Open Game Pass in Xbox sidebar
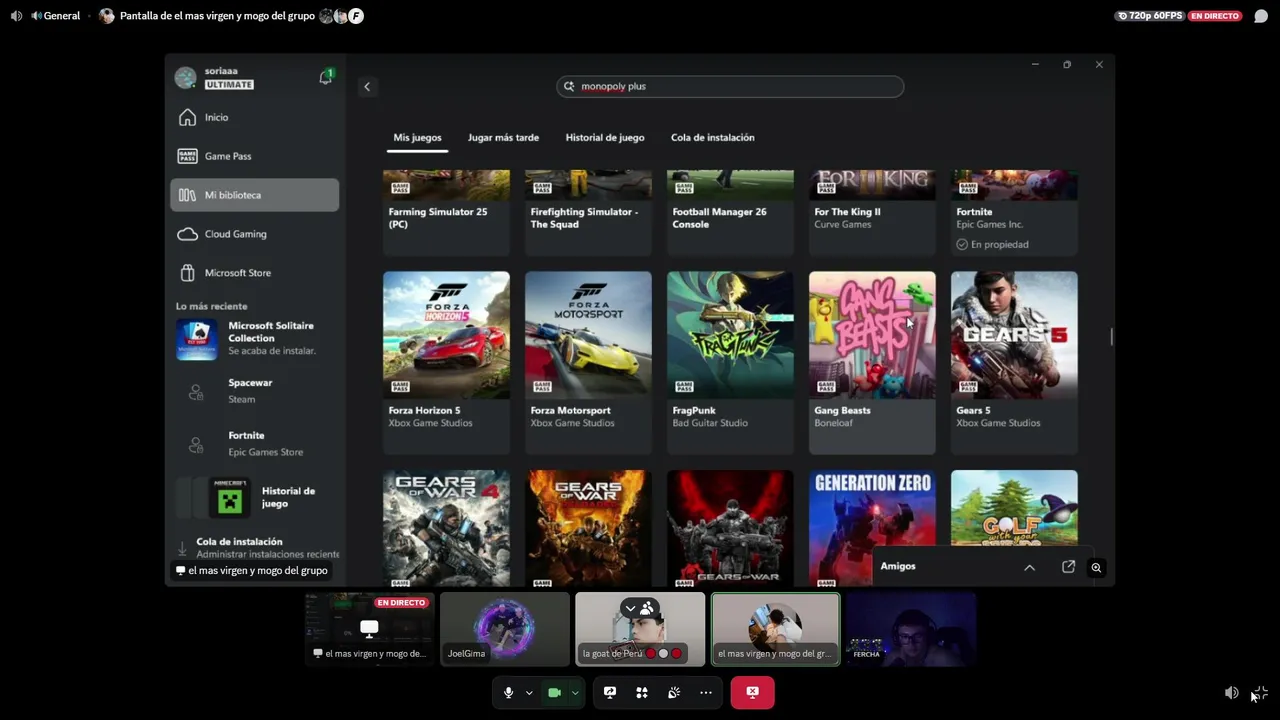The width and height of the screenshot is (1280, 720). click(255, 156)
